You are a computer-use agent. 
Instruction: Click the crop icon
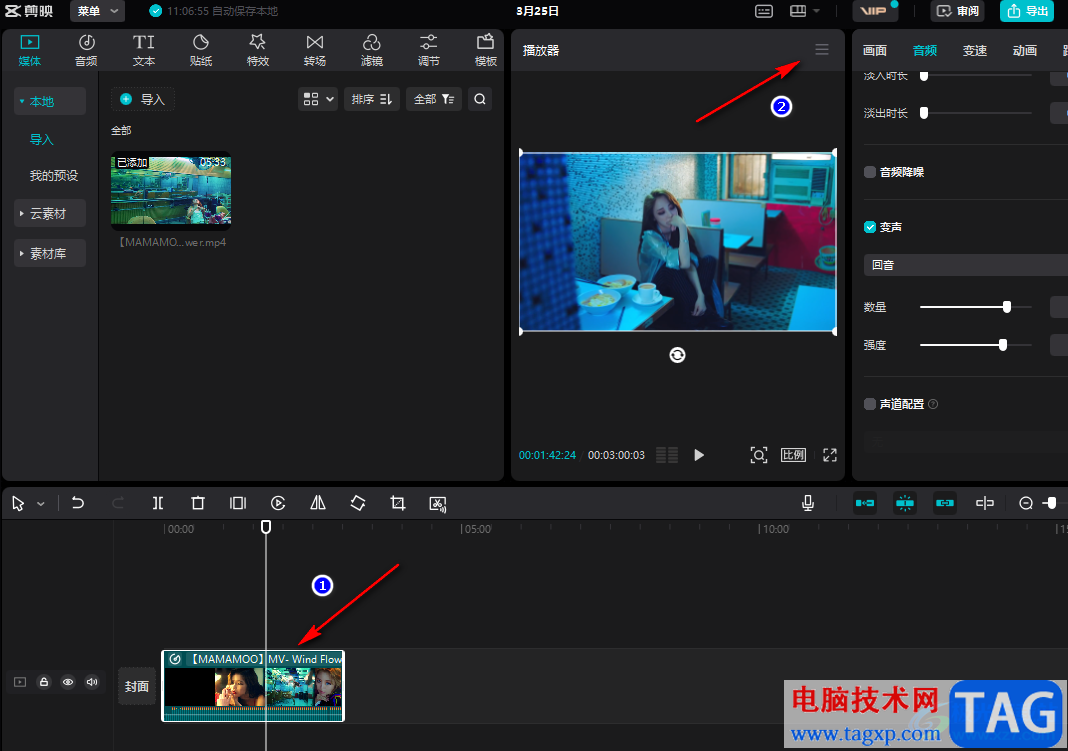398,503
